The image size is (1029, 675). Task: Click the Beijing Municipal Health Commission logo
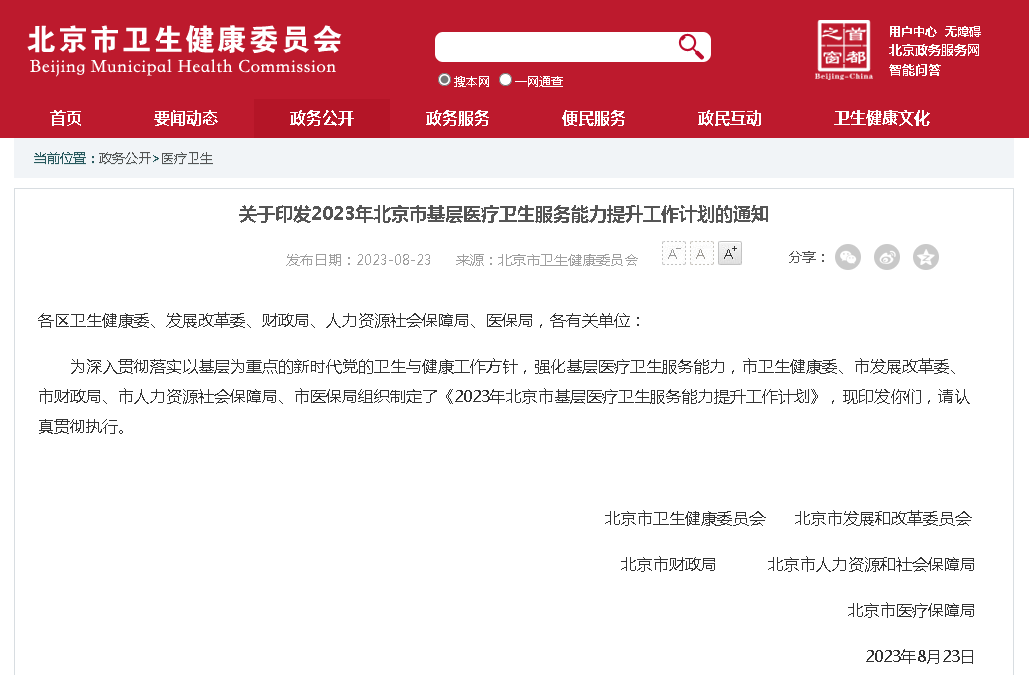(184, 50)
